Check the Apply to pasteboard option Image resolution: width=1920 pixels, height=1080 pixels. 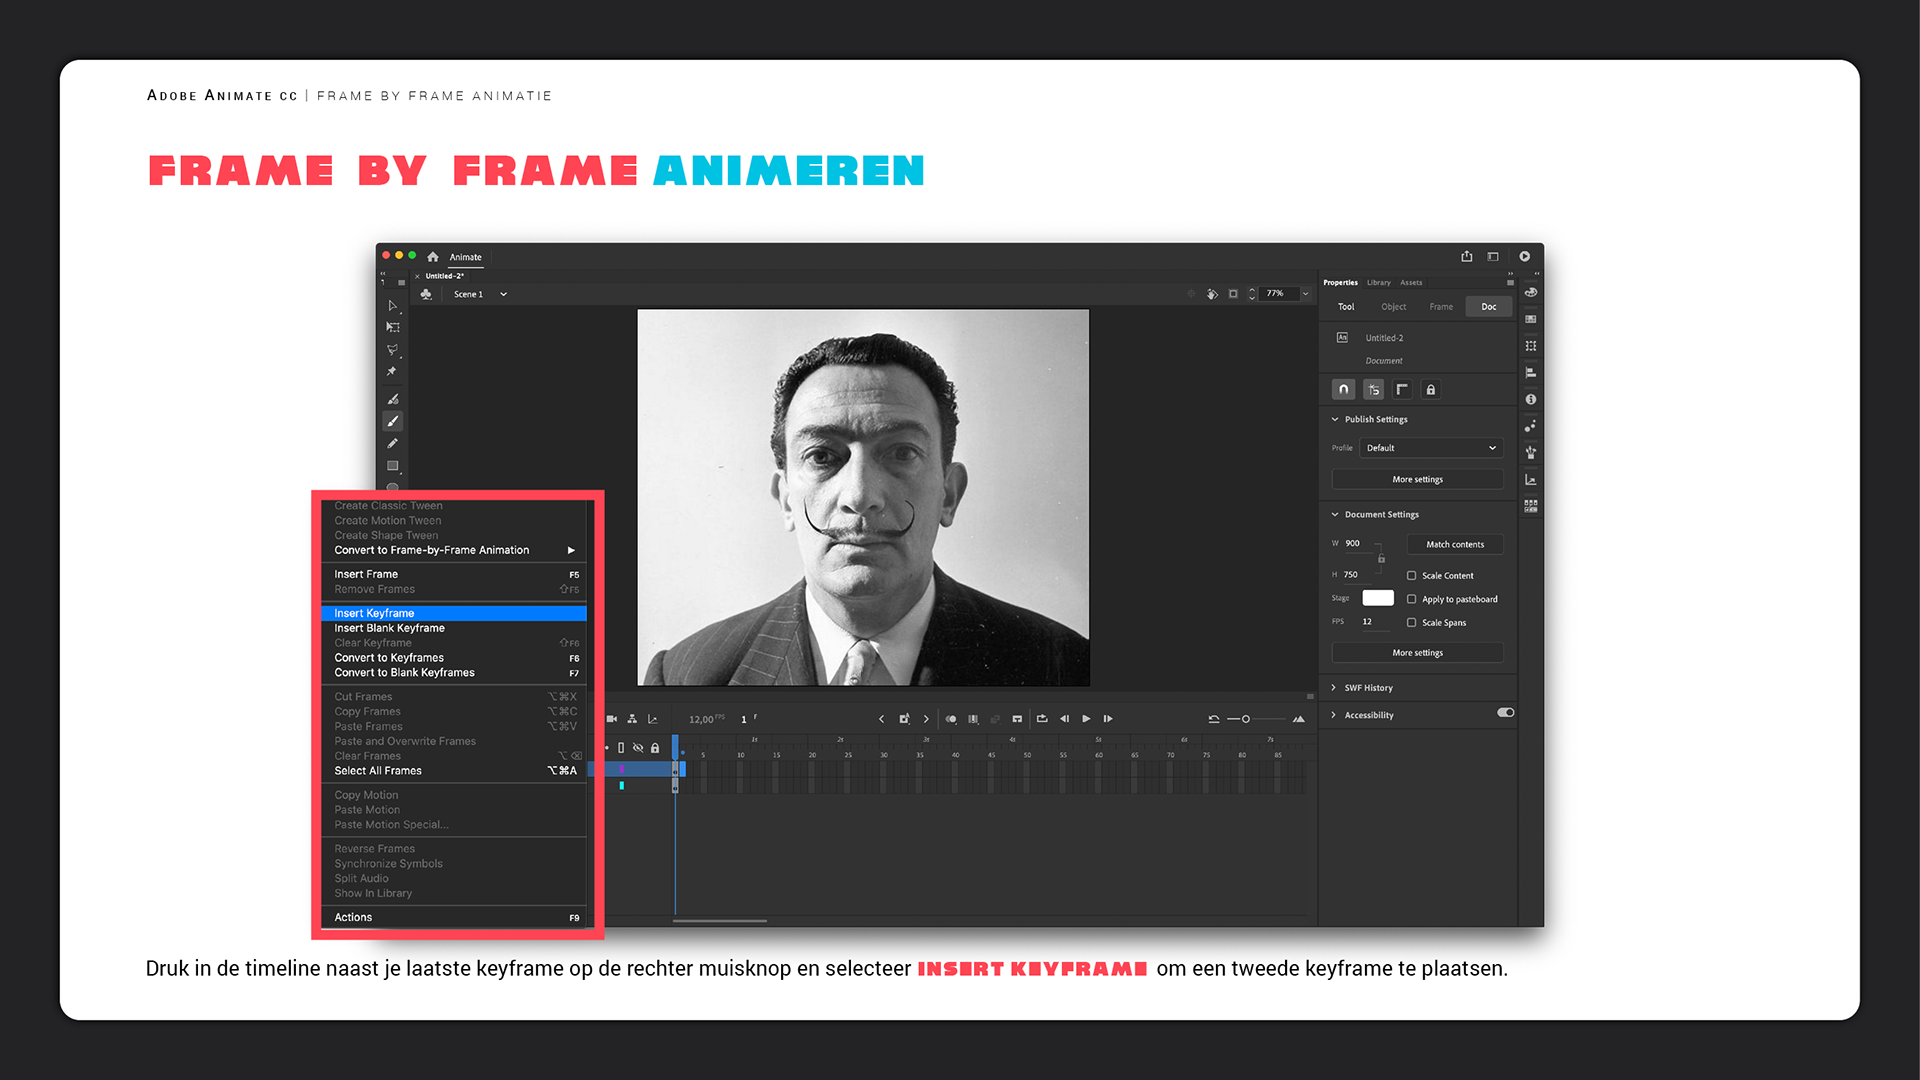1412,599
